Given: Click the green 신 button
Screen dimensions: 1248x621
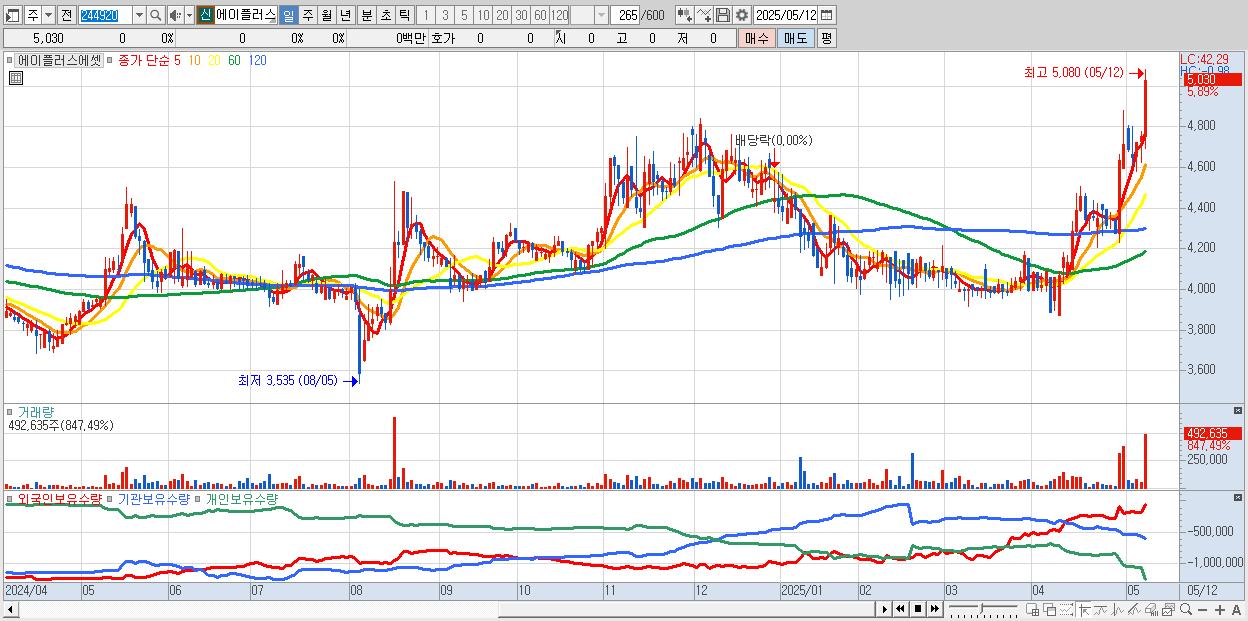Looking at the screenshot, I should [x=204, y=15].
